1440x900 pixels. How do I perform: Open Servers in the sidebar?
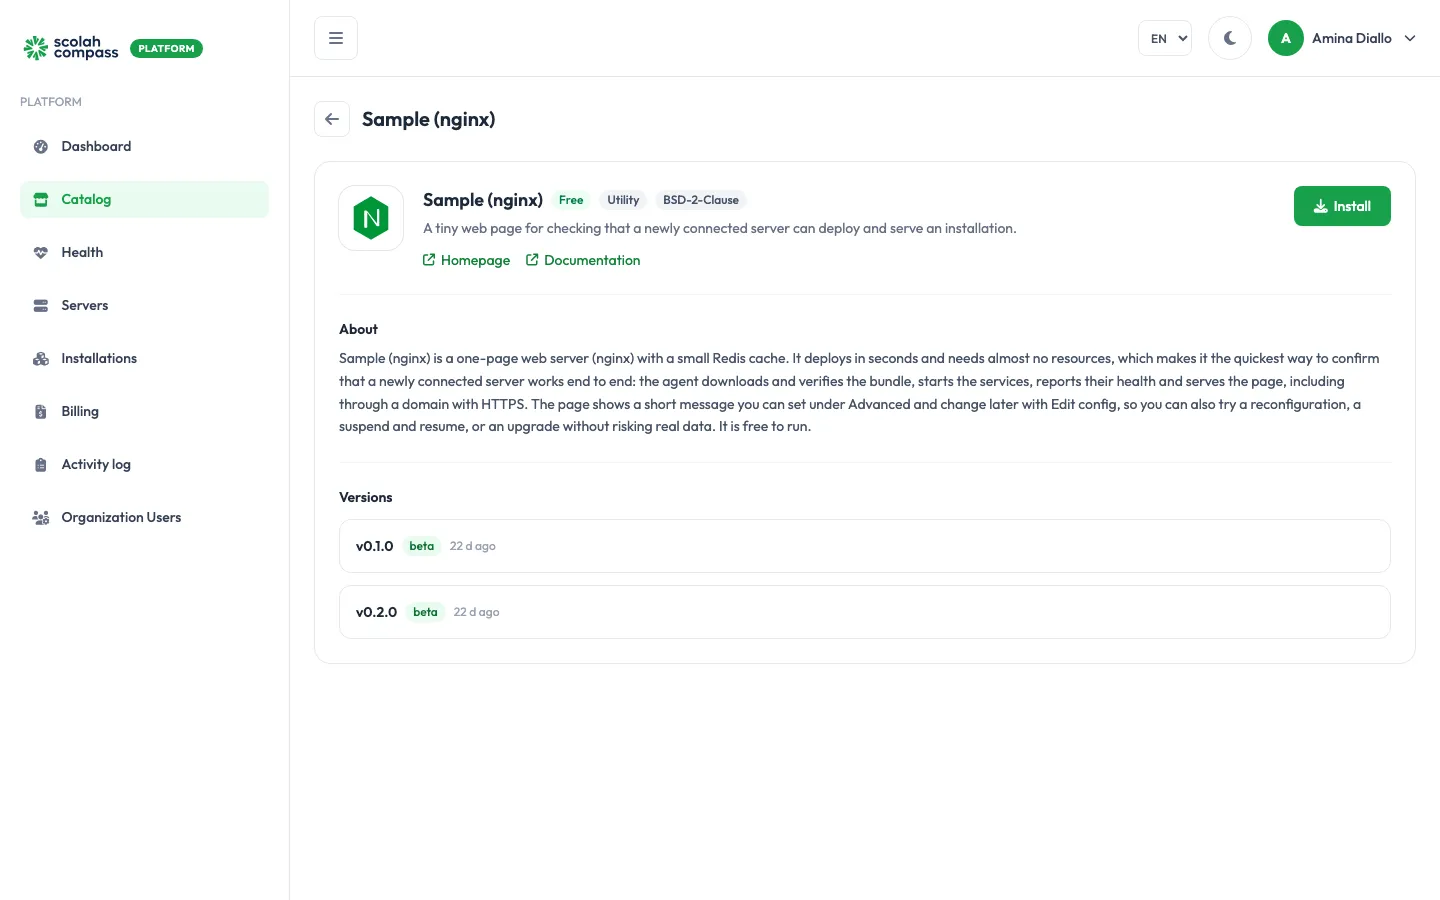[144, 306]
